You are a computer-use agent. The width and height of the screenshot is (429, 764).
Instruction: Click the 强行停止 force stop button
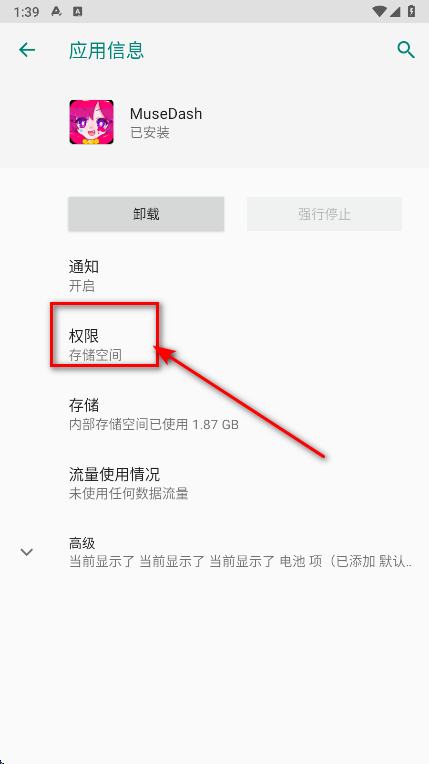[324, 214]
